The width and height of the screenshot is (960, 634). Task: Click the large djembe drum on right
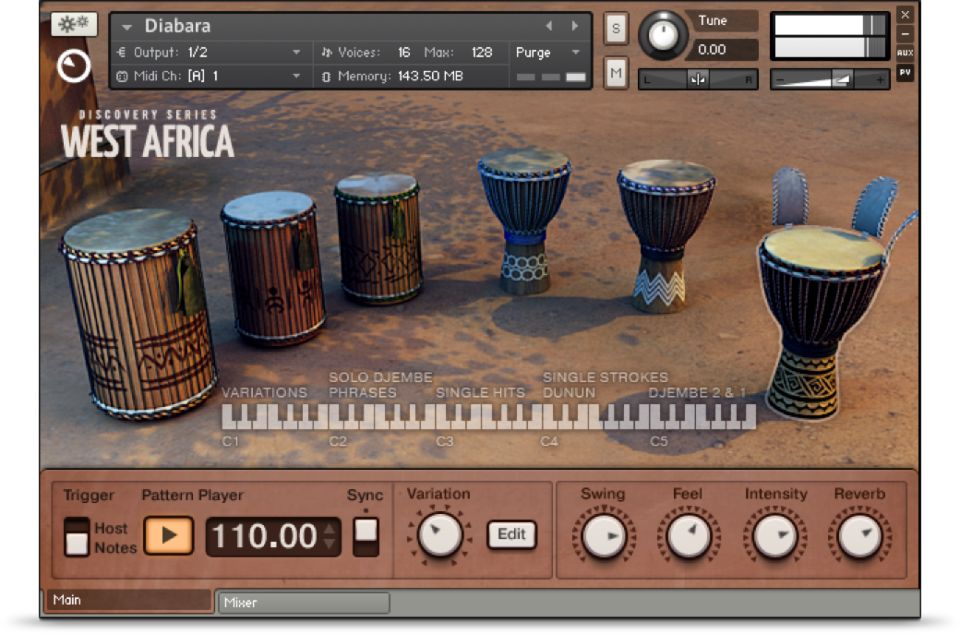[820, 310]
